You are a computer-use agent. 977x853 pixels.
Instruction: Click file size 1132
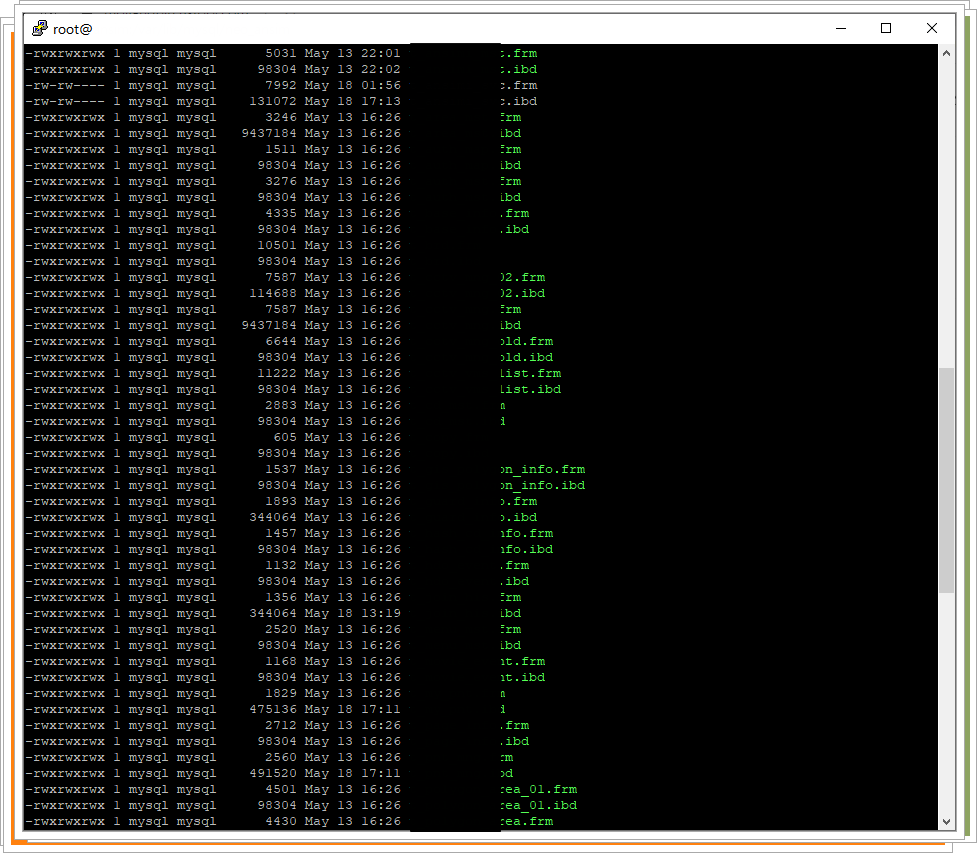click(281, 565)
